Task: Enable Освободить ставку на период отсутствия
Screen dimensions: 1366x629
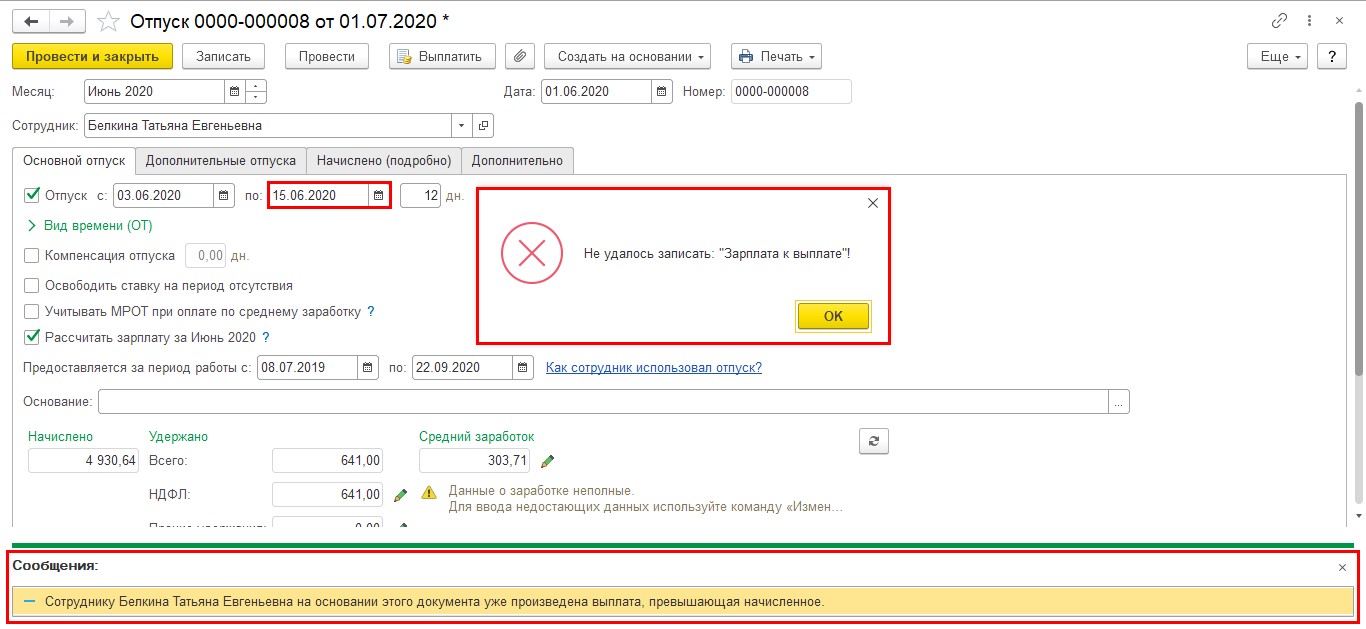Action: click(32, 286)
